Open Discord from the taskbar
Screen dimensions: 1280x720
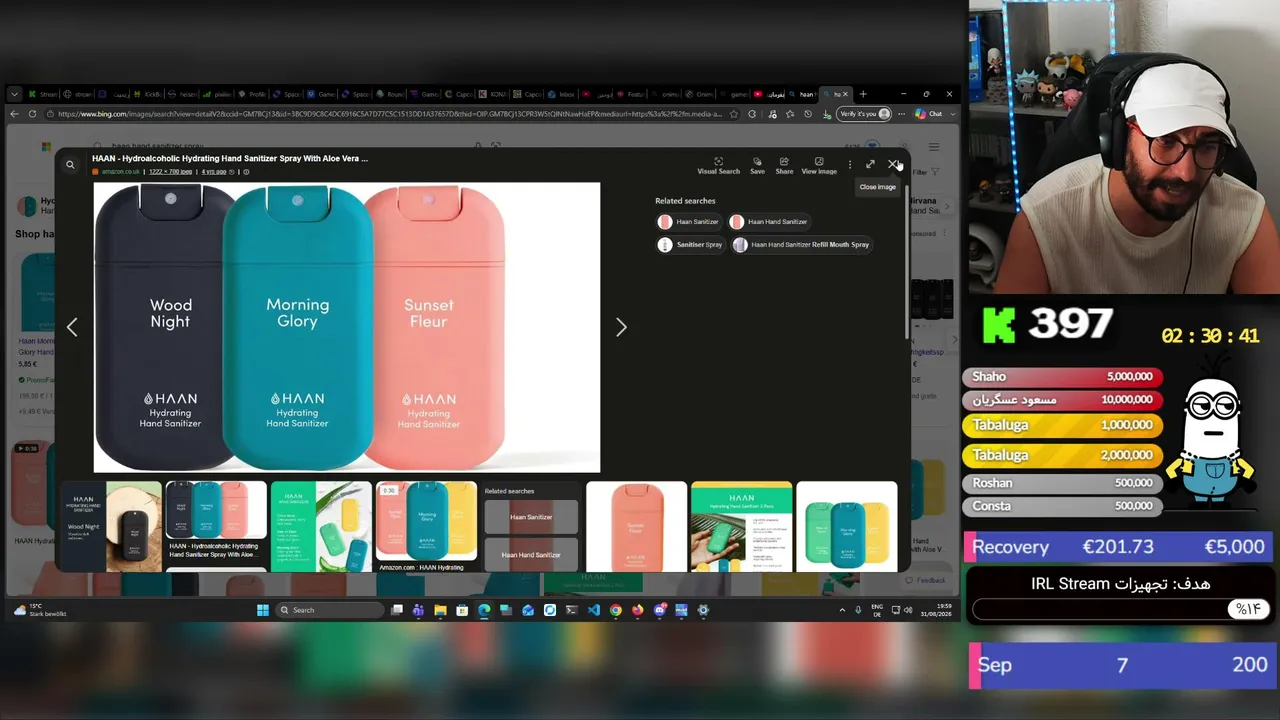(660, 610)
